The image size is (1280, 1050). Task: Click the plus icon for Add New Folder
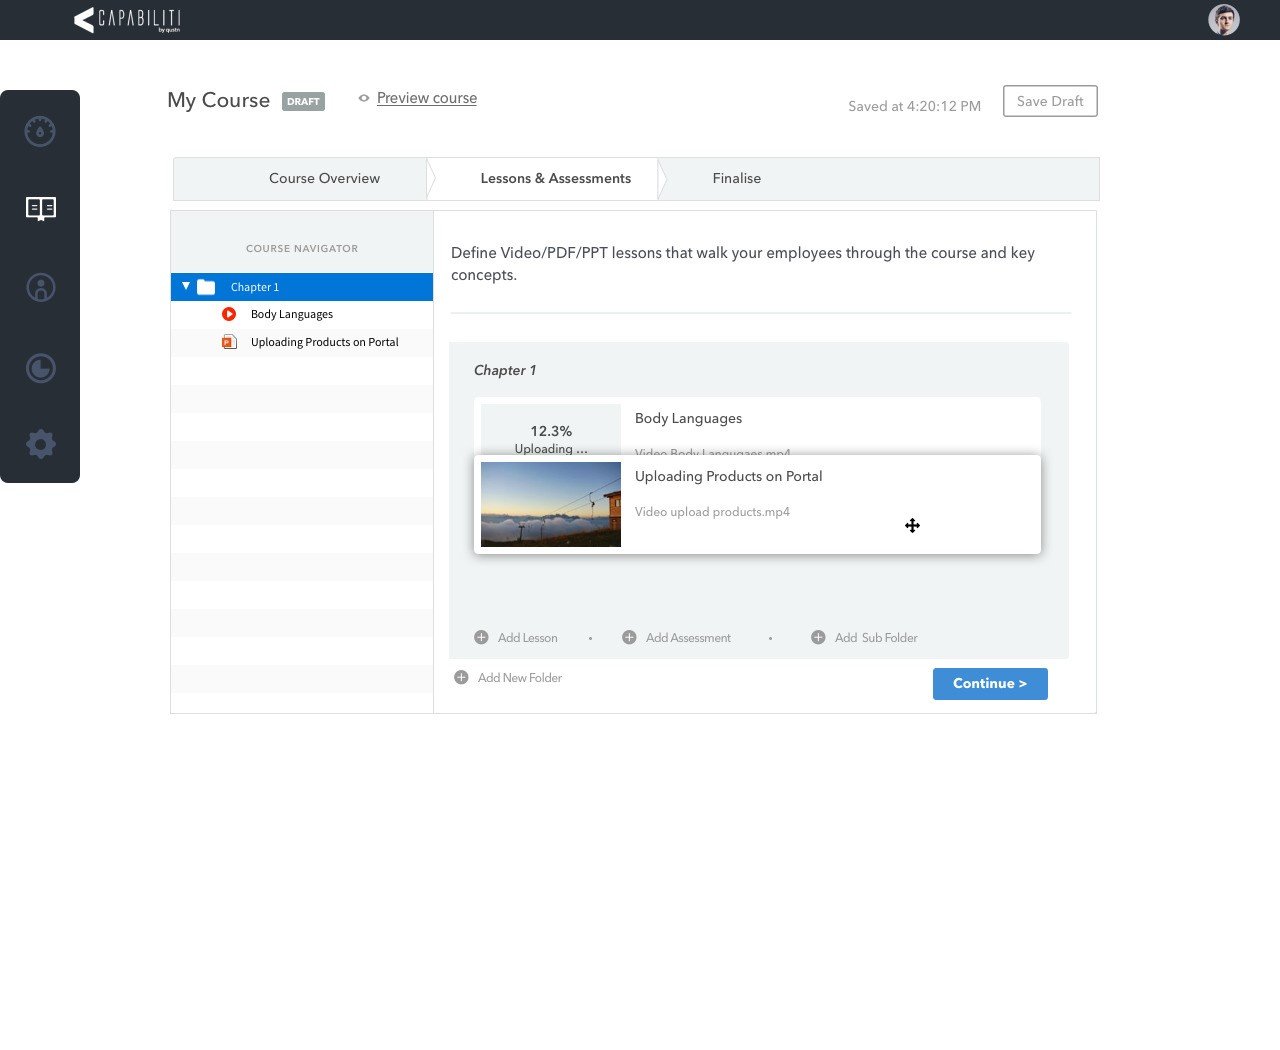(461, 677)
